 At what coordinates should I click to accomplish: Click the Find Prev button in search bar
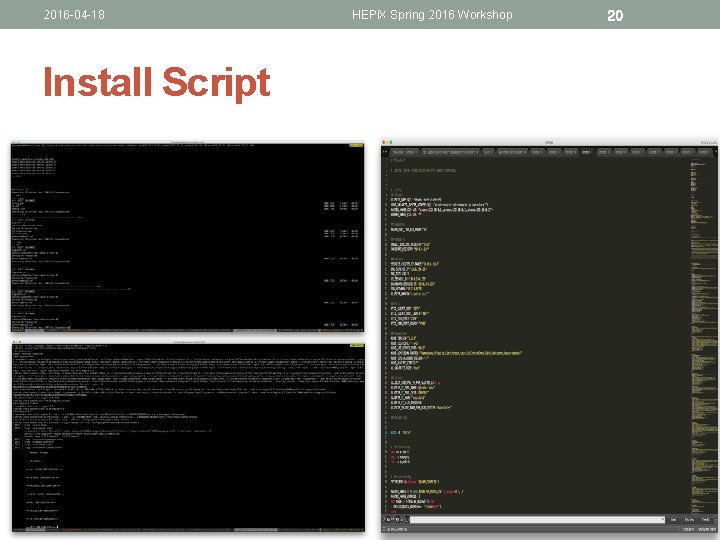coord(689,519)
